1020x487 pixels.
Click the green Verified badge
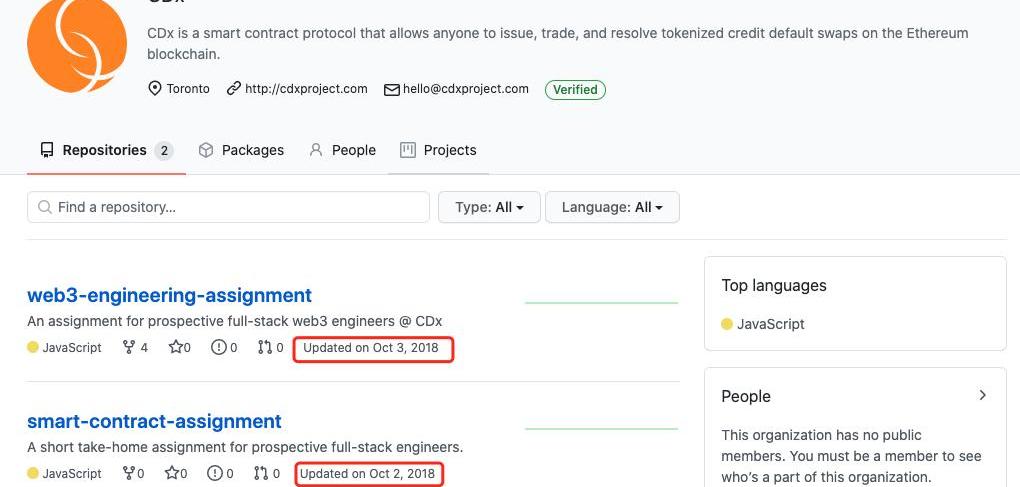(575, 90)
